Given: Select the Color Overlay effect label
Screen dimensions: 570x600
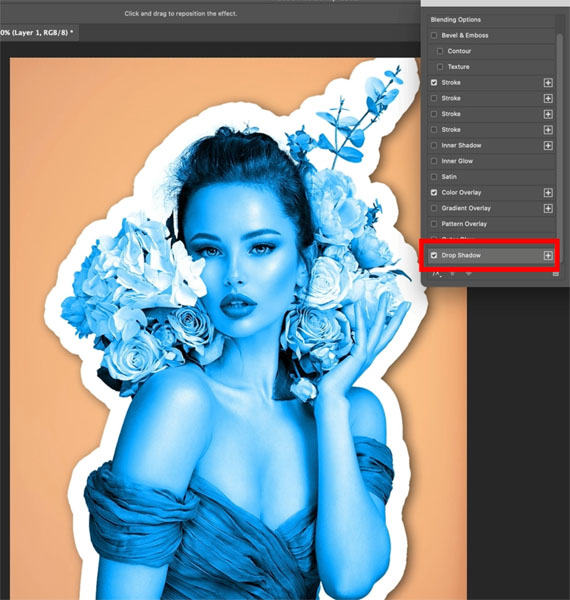Looking at the screenshot, I should [461, 192].
